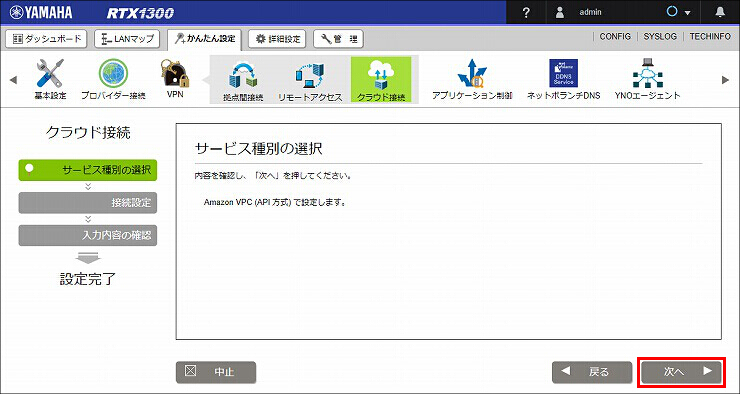Open the notification bell icon
The image size is (740, 394).
(720, 13)
